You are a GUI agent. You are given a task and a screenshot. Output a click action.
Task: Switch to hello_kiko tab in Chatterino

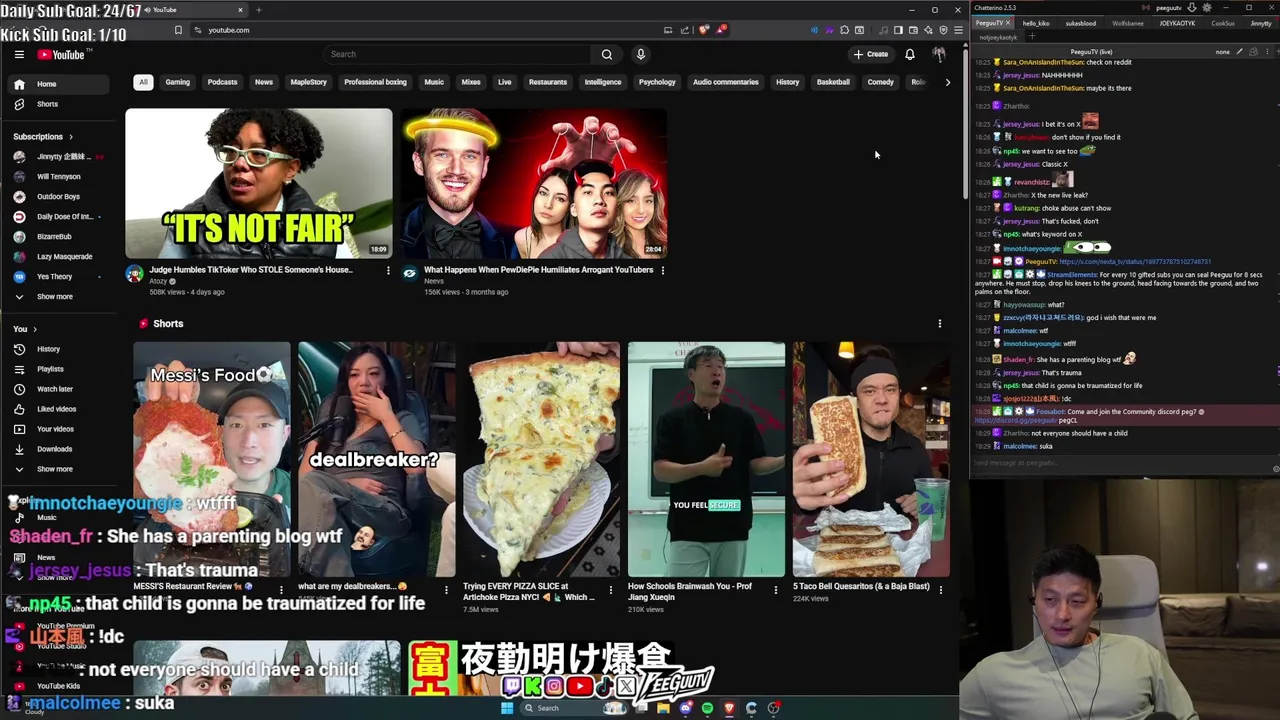[1036, 23]
